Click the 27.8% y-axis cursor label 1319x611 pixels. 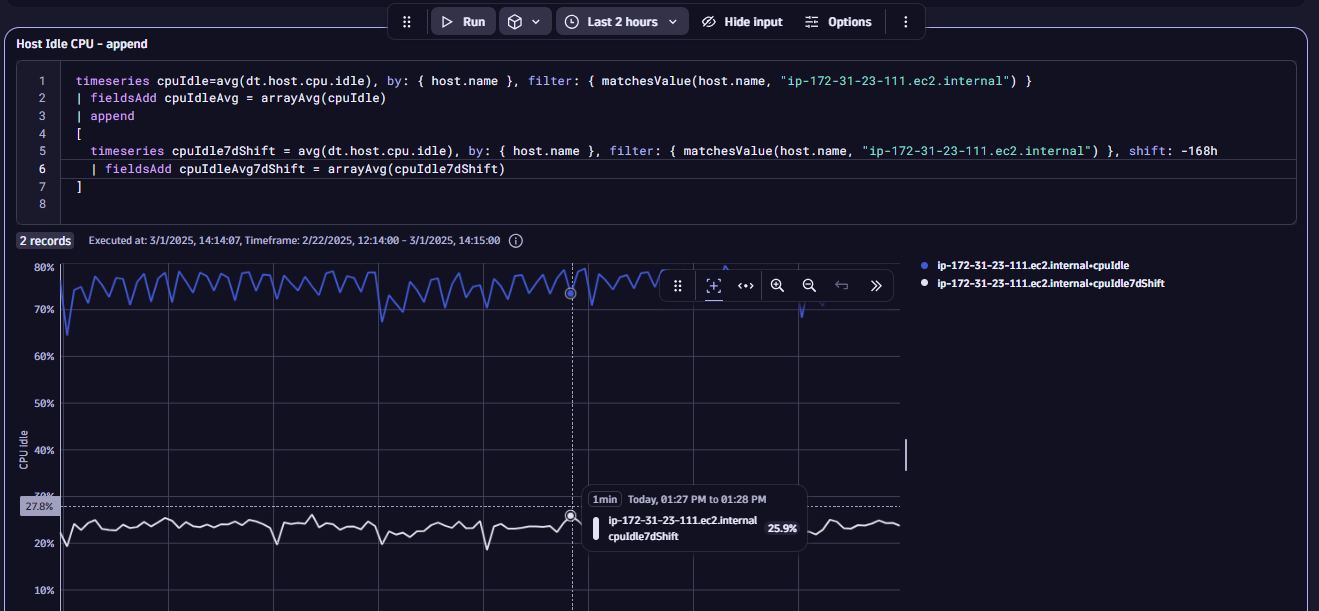[x=40, y=507]
